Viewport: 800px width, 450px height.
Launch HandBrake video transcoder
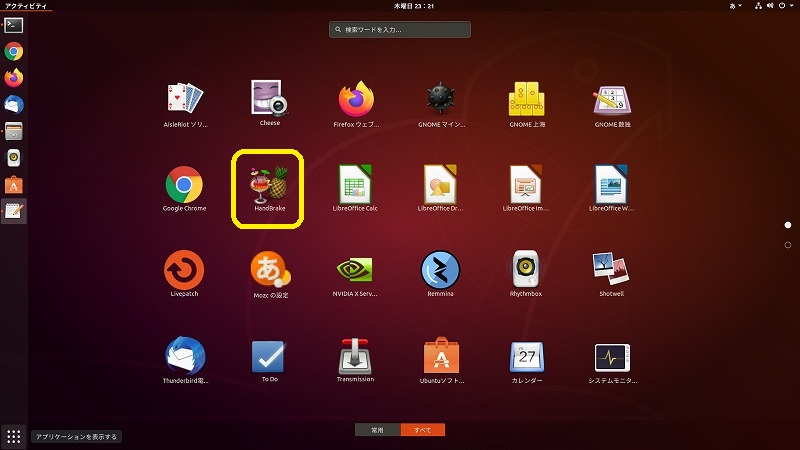coord(269,189)
